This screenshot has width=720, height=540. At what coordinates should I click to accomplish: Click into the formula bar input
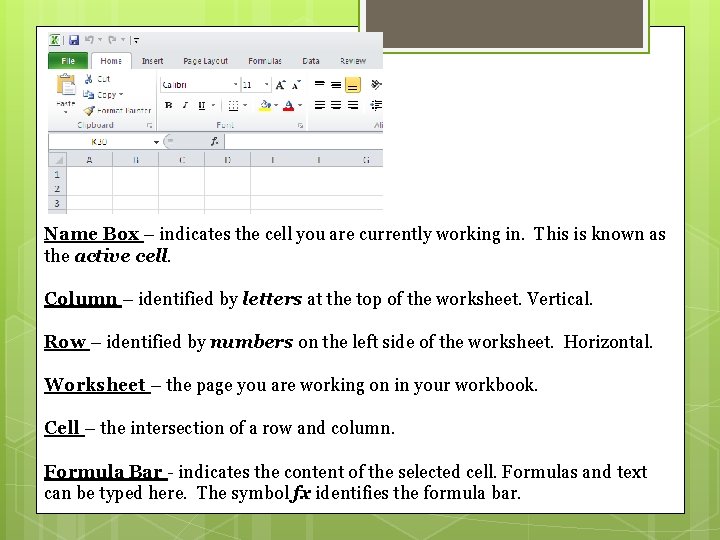(x=304, y=141)
